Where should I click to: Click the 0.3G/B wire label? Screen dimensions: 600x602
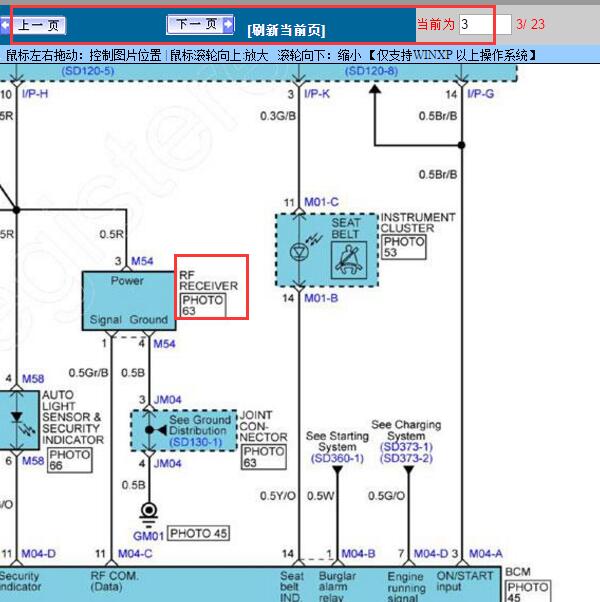point(278,116)
